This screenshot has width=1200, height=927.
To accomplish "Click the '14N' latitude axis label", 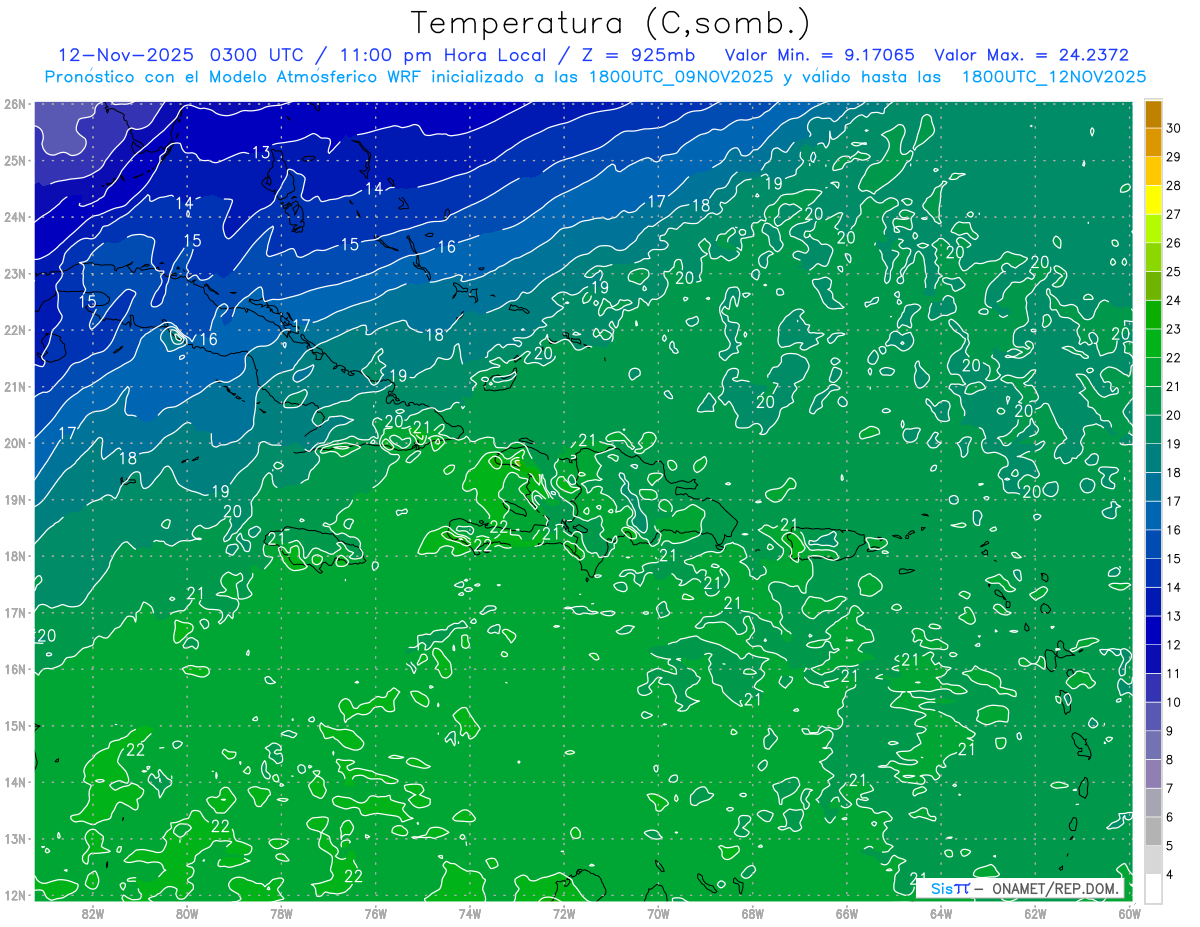I will [15, 782].
